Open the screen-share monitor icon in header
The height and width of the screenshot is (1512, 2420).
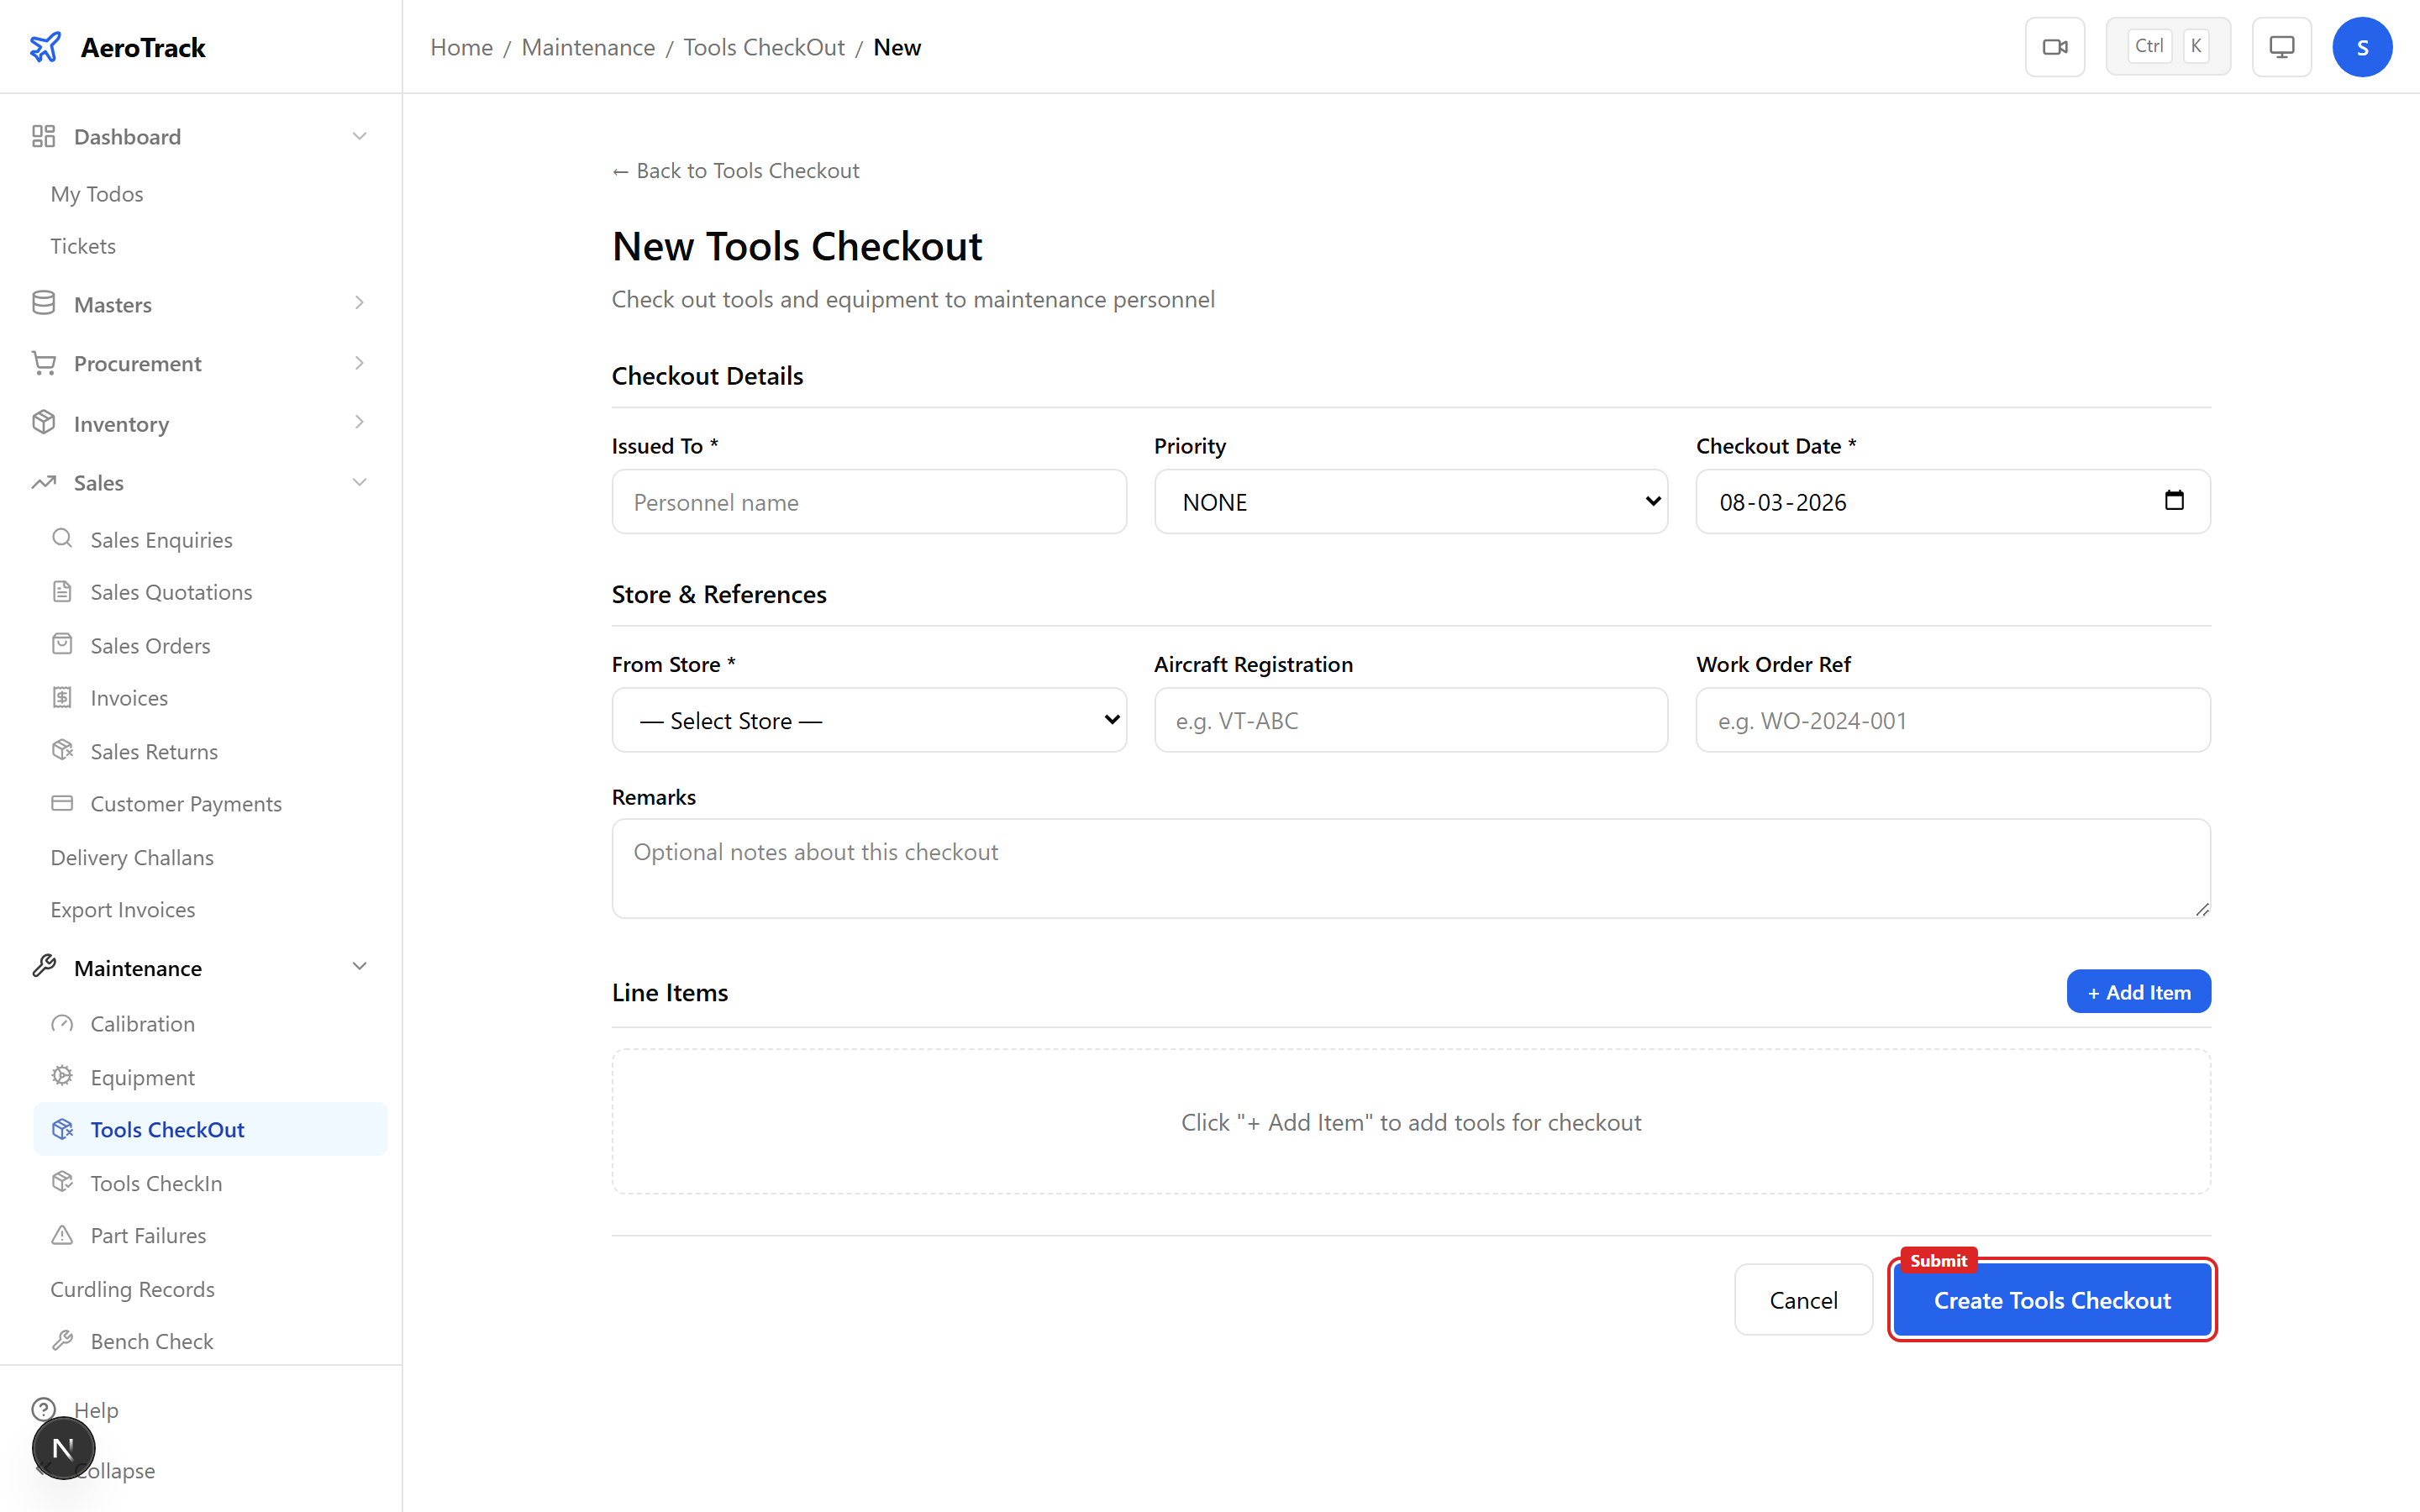[2281, 46]
